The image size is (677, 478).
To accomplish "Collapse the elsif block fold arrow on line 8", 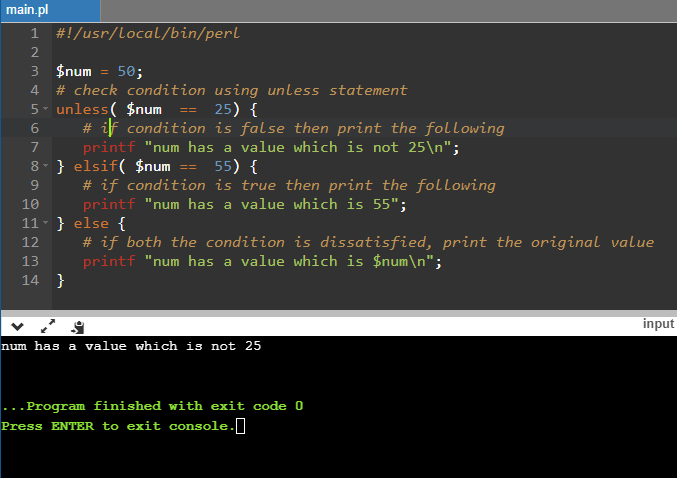I will click(46, 165).
